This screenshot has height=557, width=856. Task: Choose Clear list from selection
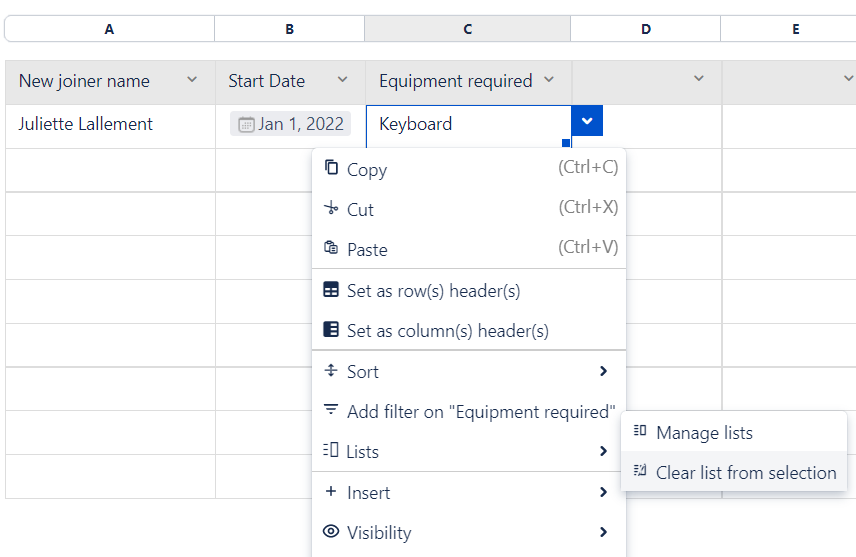[745, 473]
